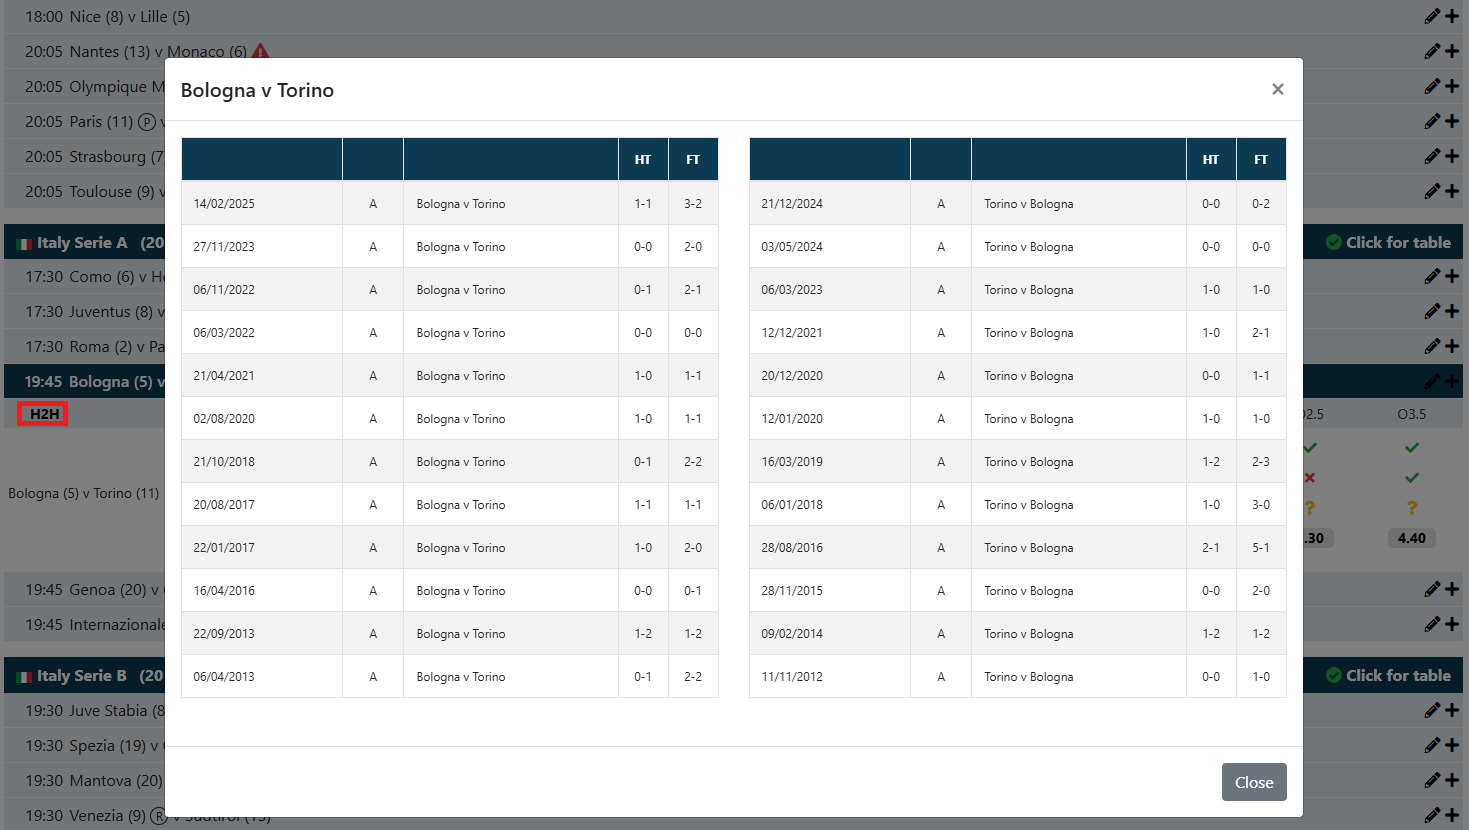Expand Nantes v Monaco with plus icon

point(1452,51)
